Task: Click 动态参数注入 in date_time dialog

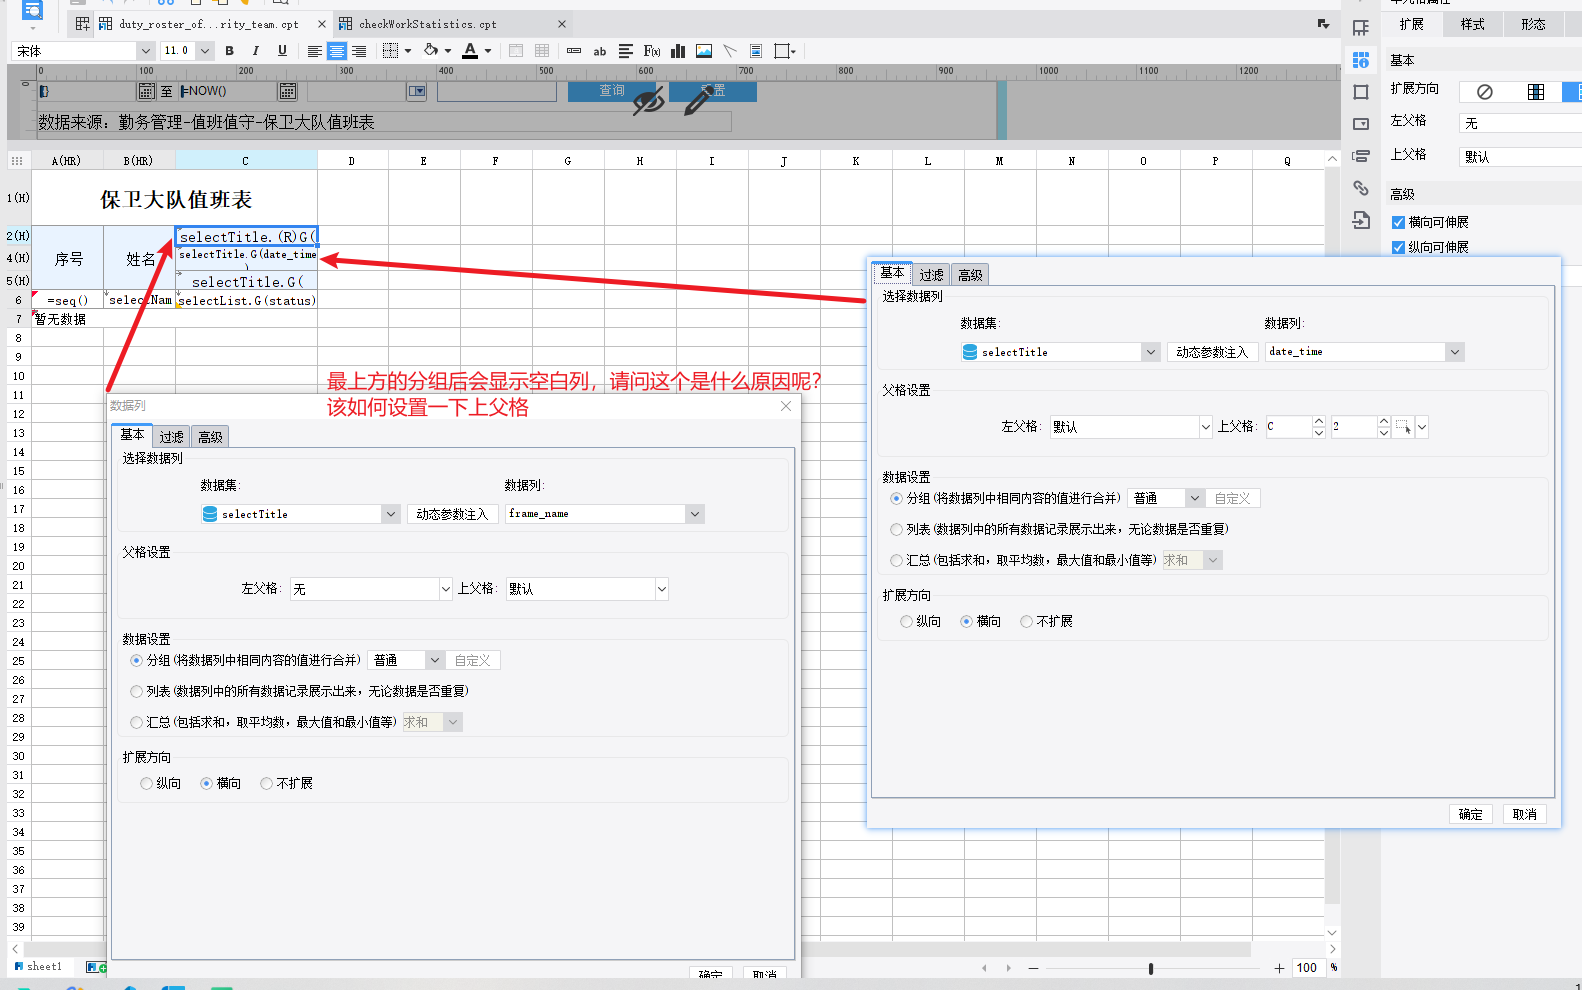Action: click(1212, 352)
